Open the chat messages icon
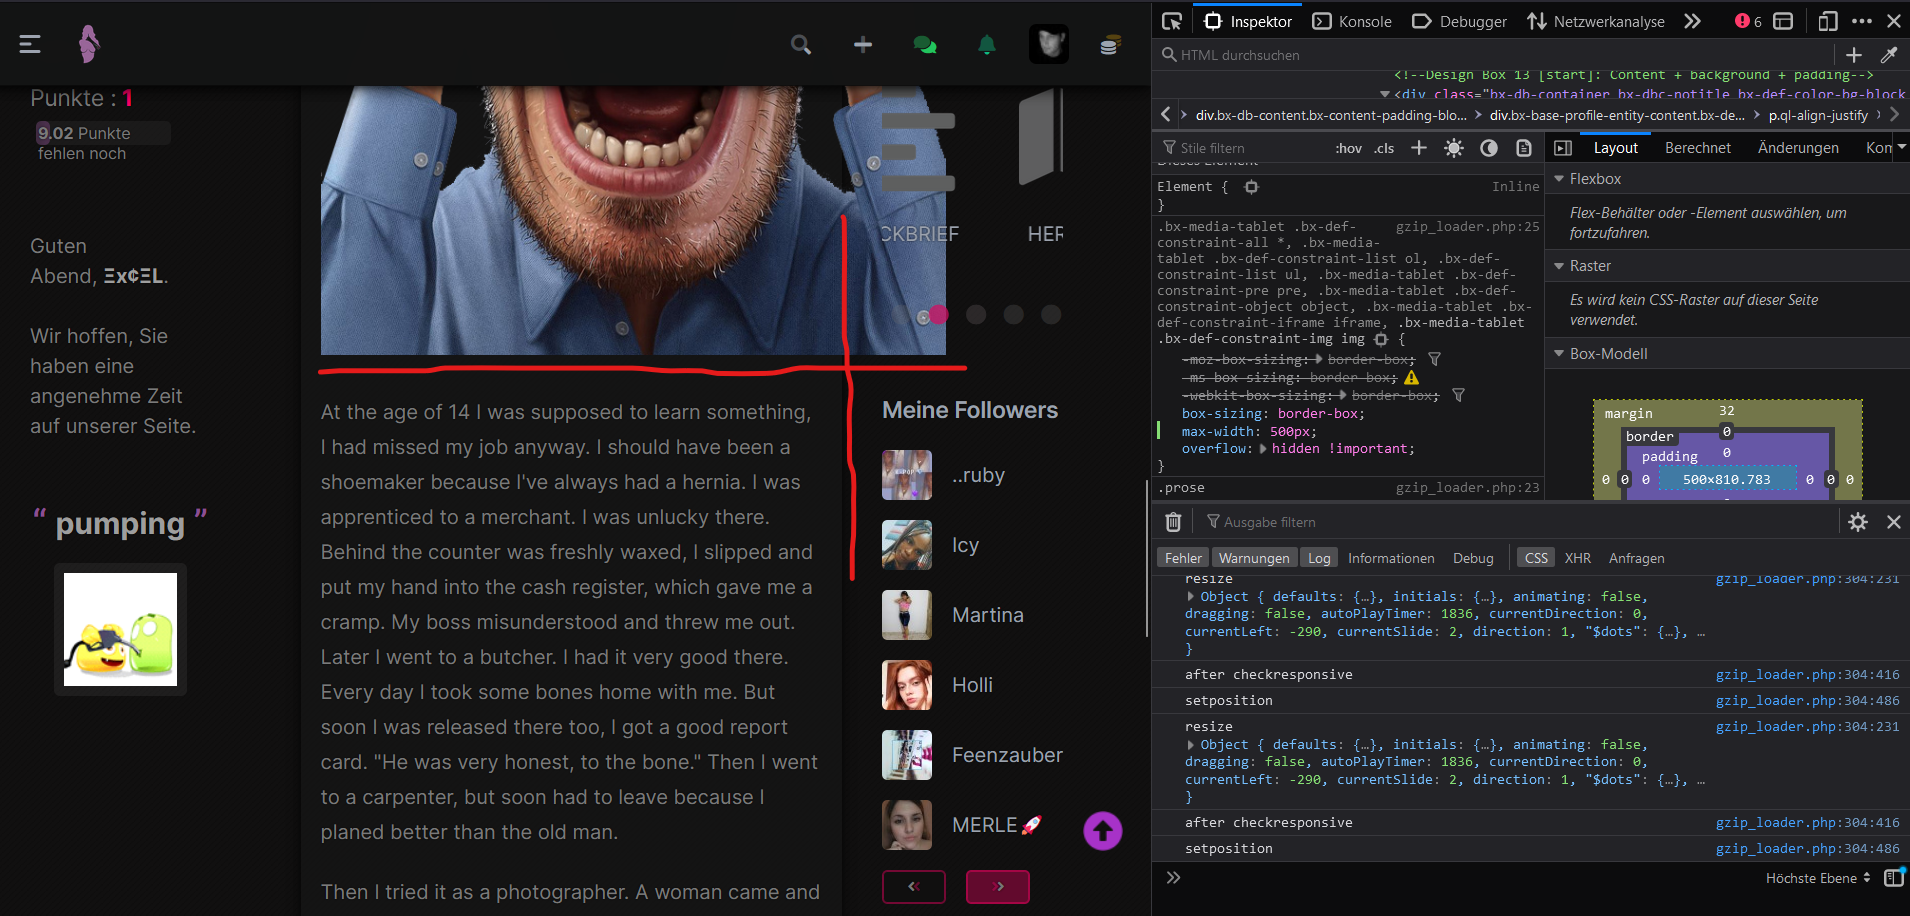This screenshot has width=1910, height=916. 925,45
